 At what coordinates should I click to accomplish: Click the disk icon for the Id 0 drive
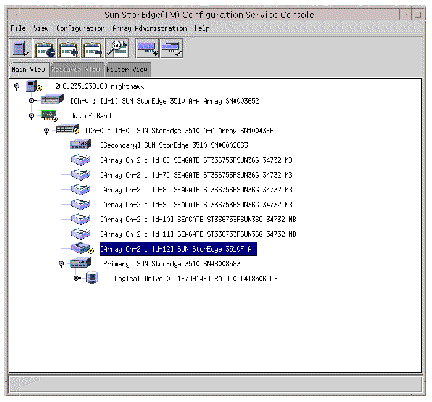point(80,160)
